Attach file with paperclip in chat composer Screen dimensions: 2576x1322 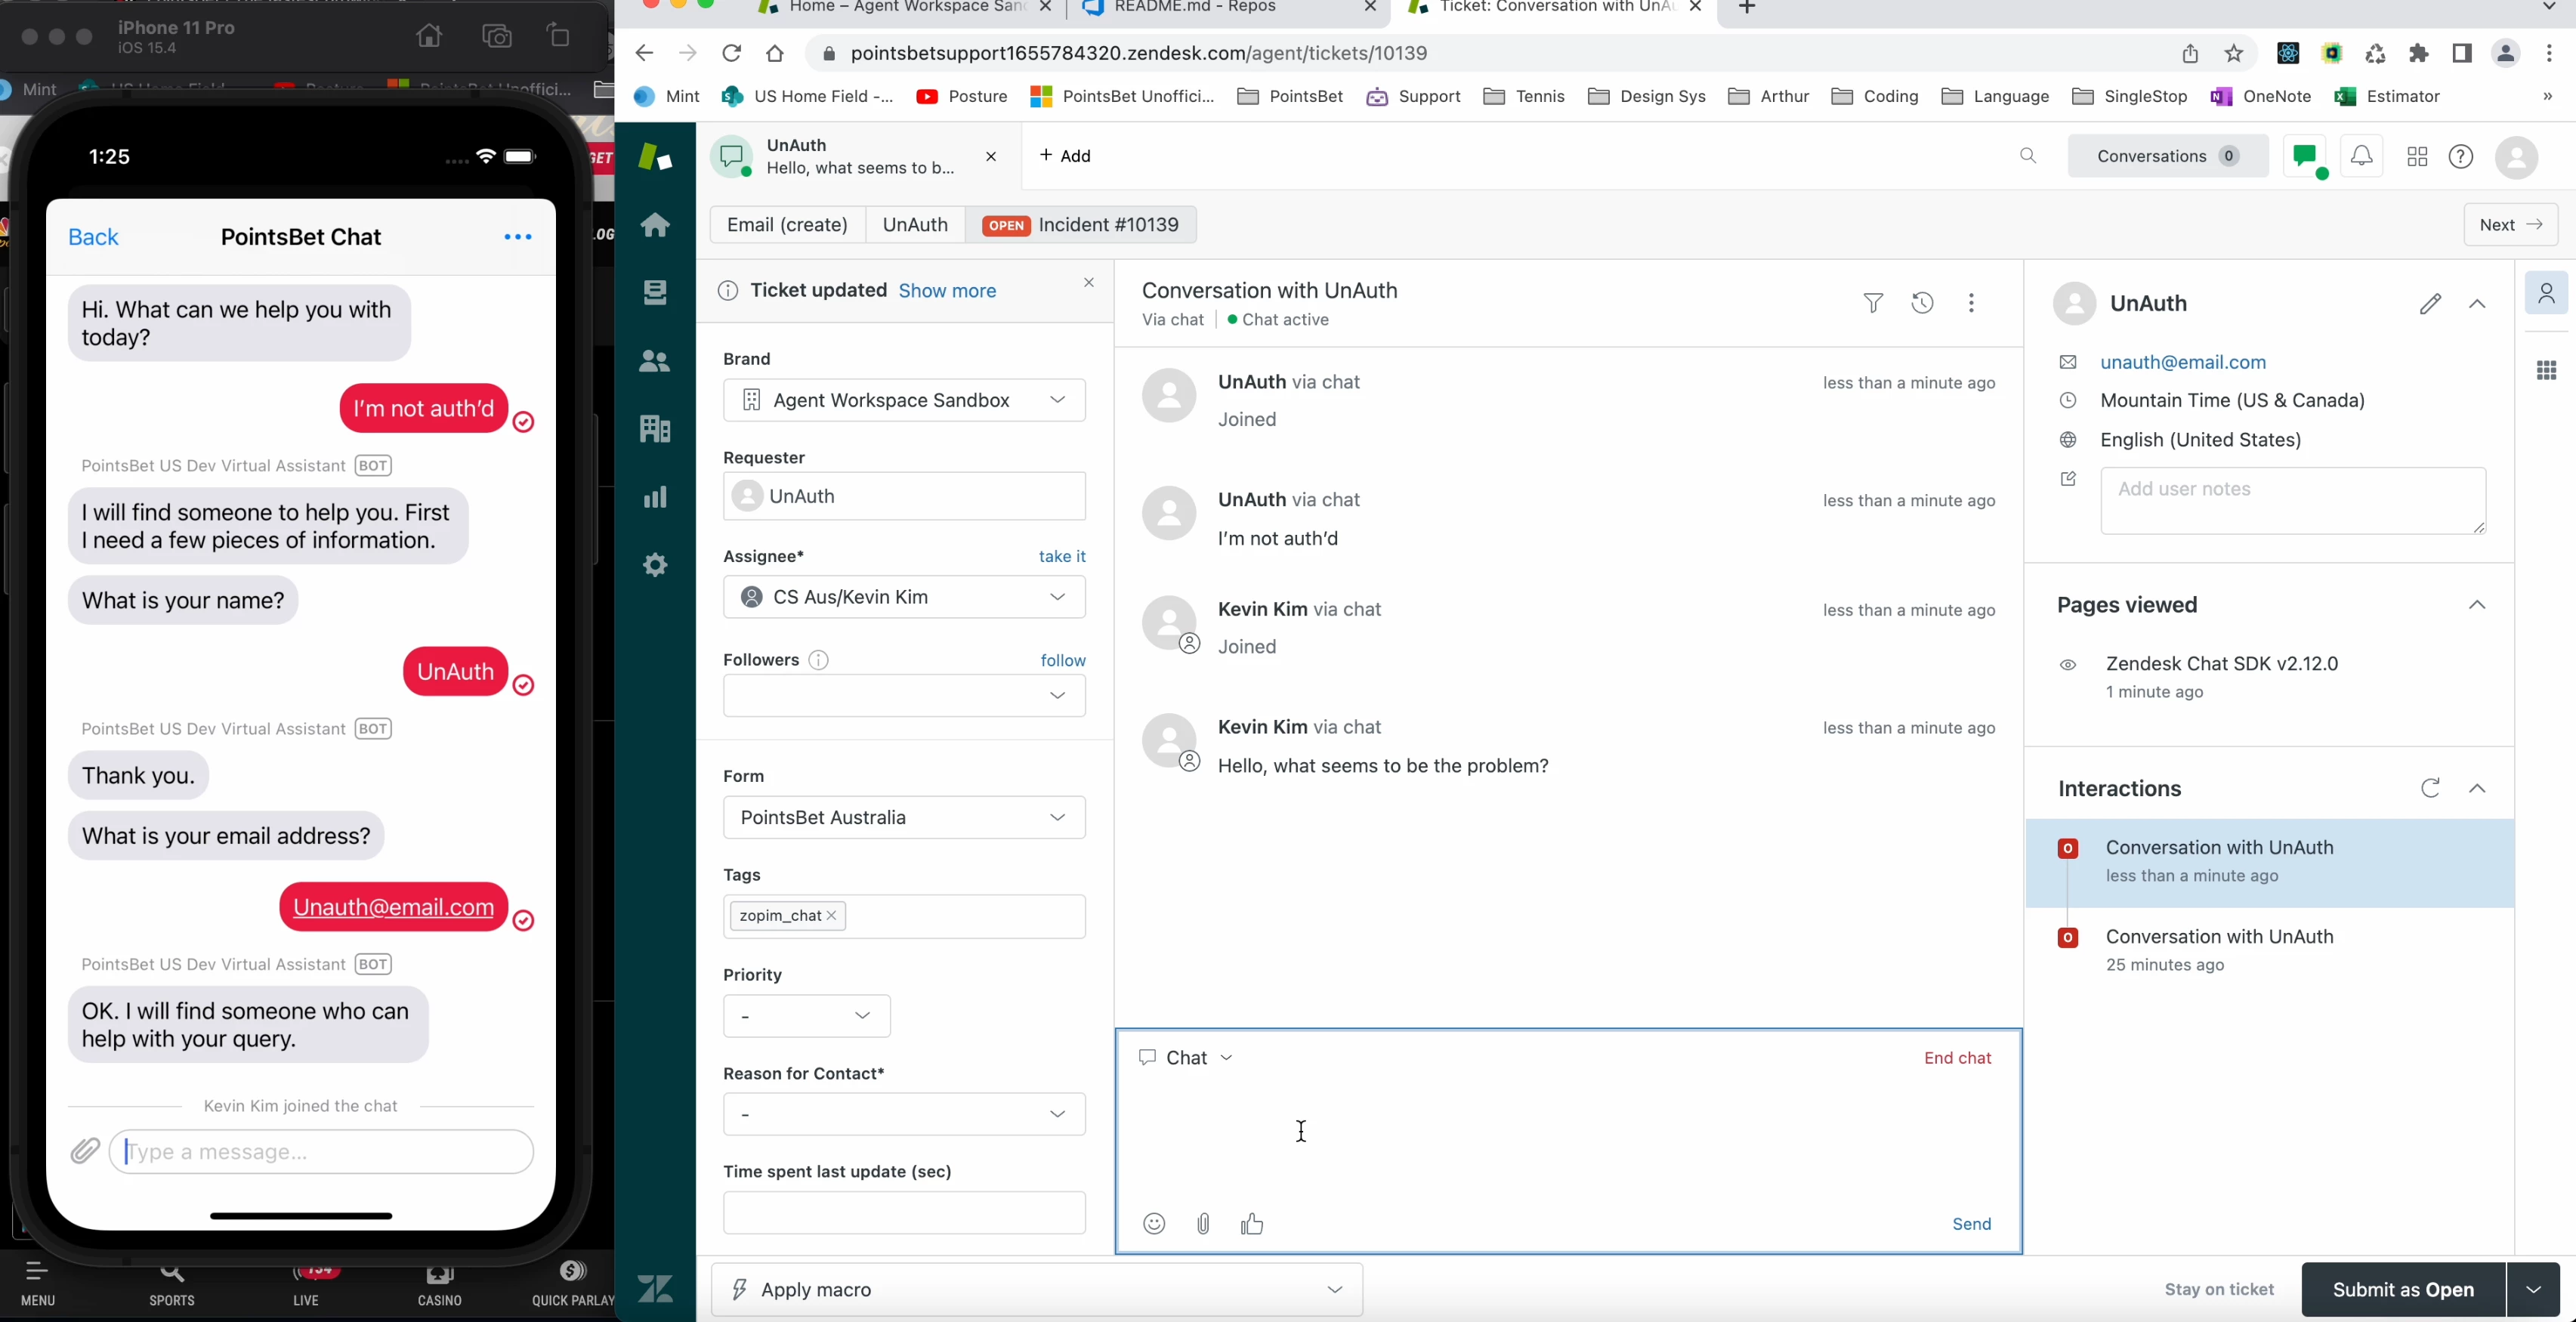(1203, 1224)
